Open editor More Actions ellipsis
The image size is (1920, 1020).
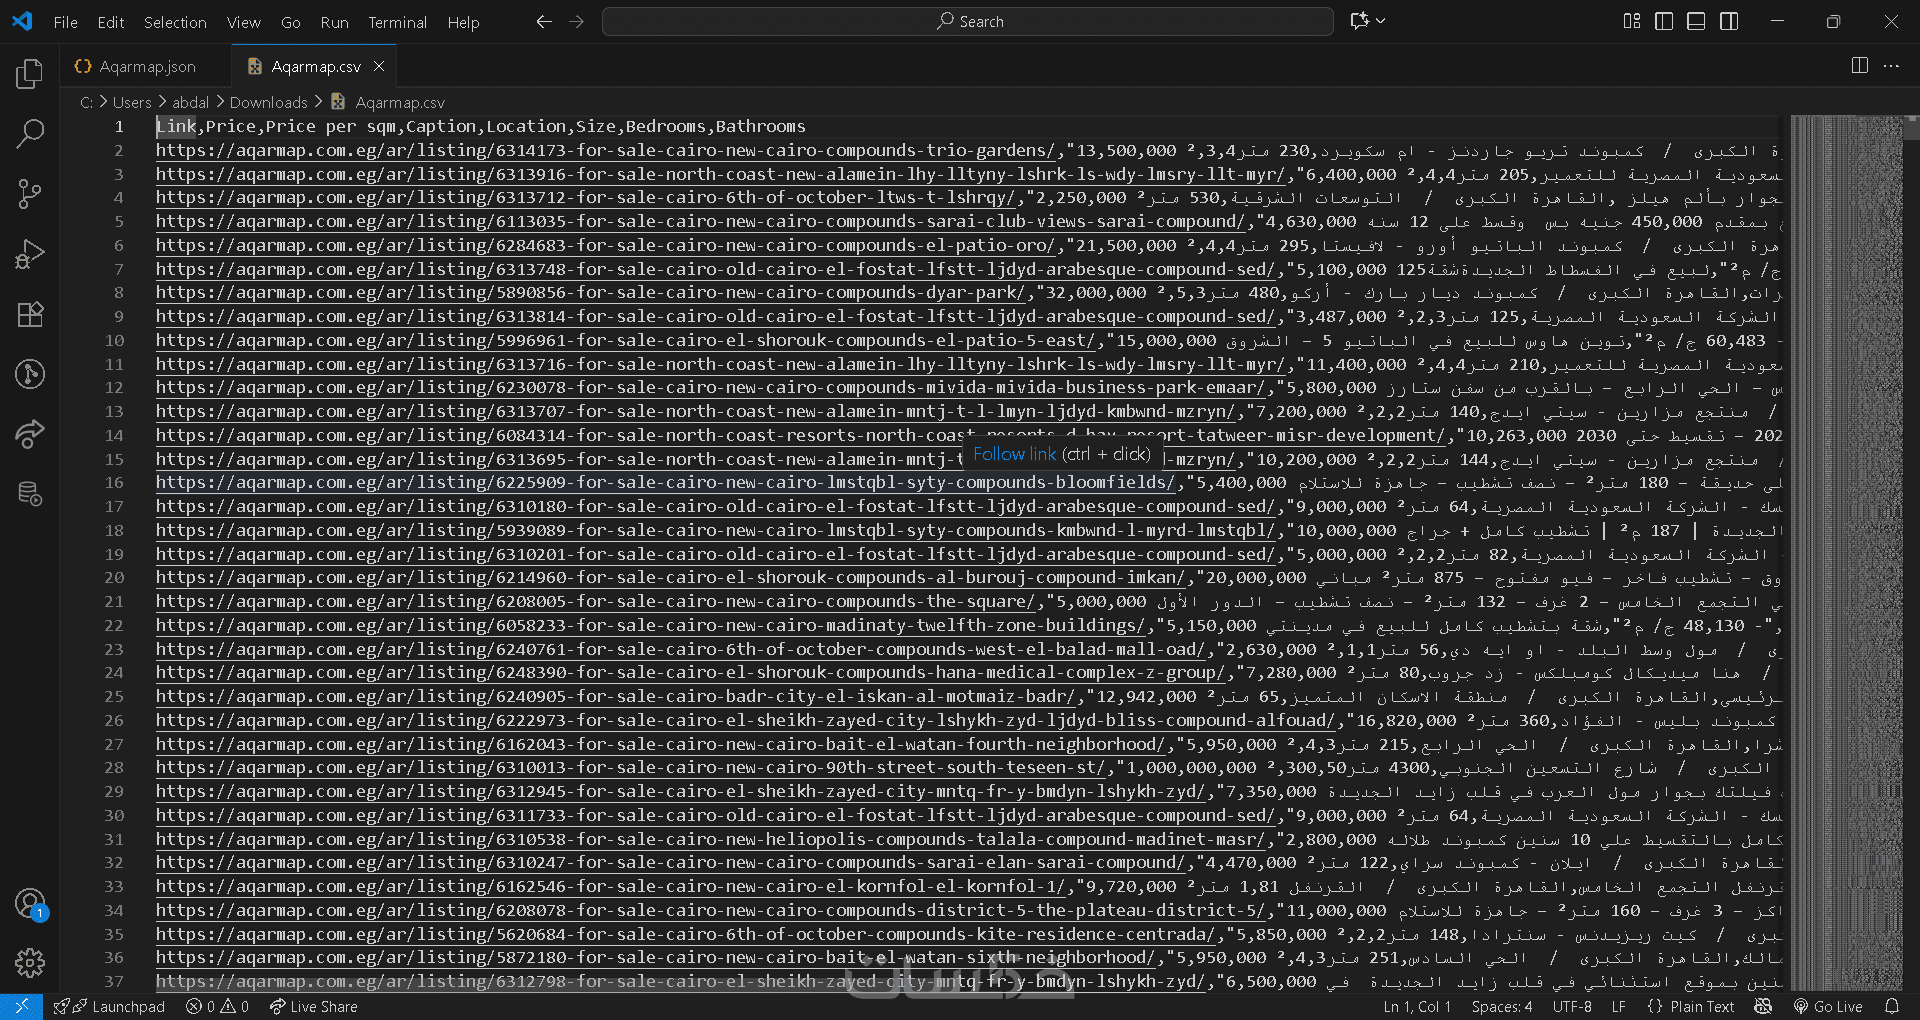(x=1891, y=66)
